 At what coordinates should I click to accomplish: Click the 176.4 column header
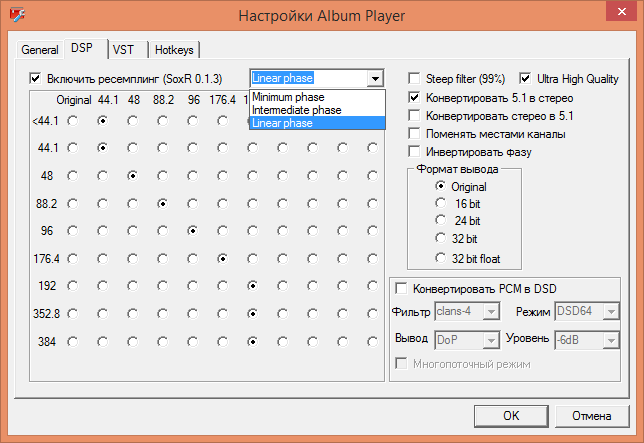point(223,100)
